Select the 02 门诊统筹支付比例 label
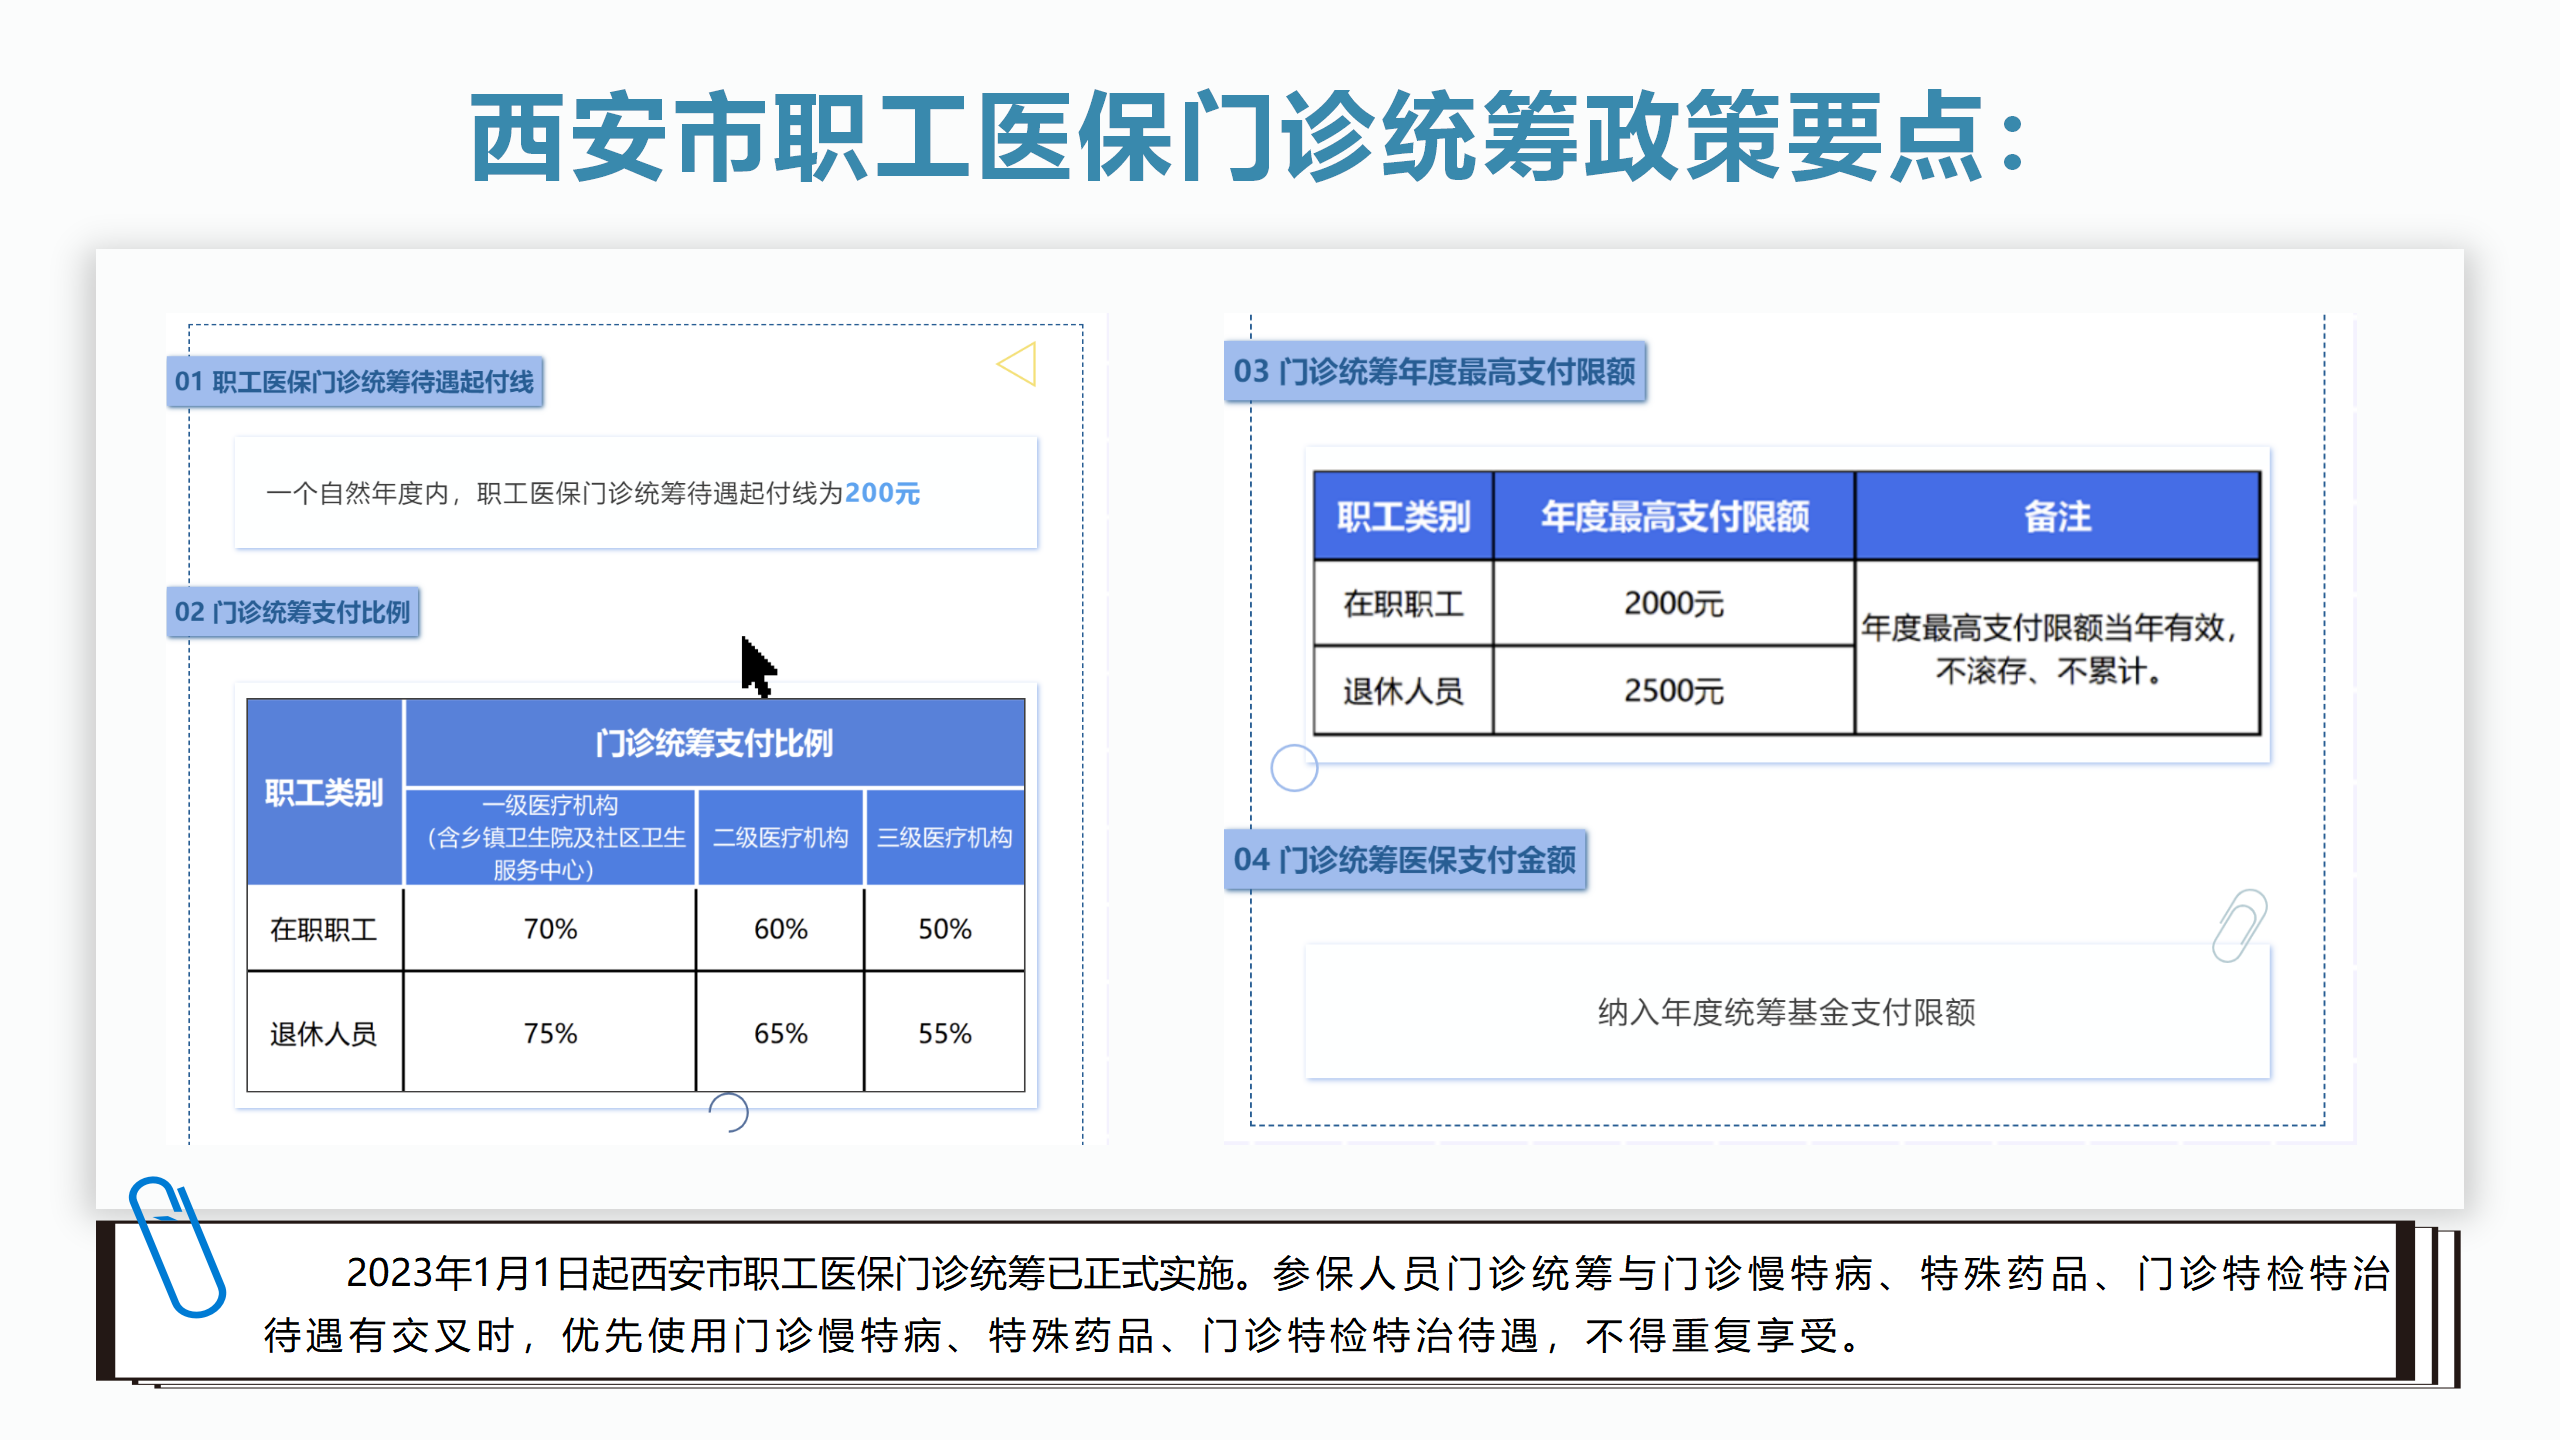Viewport: 2560px width, 1440px height. (292, 612)
